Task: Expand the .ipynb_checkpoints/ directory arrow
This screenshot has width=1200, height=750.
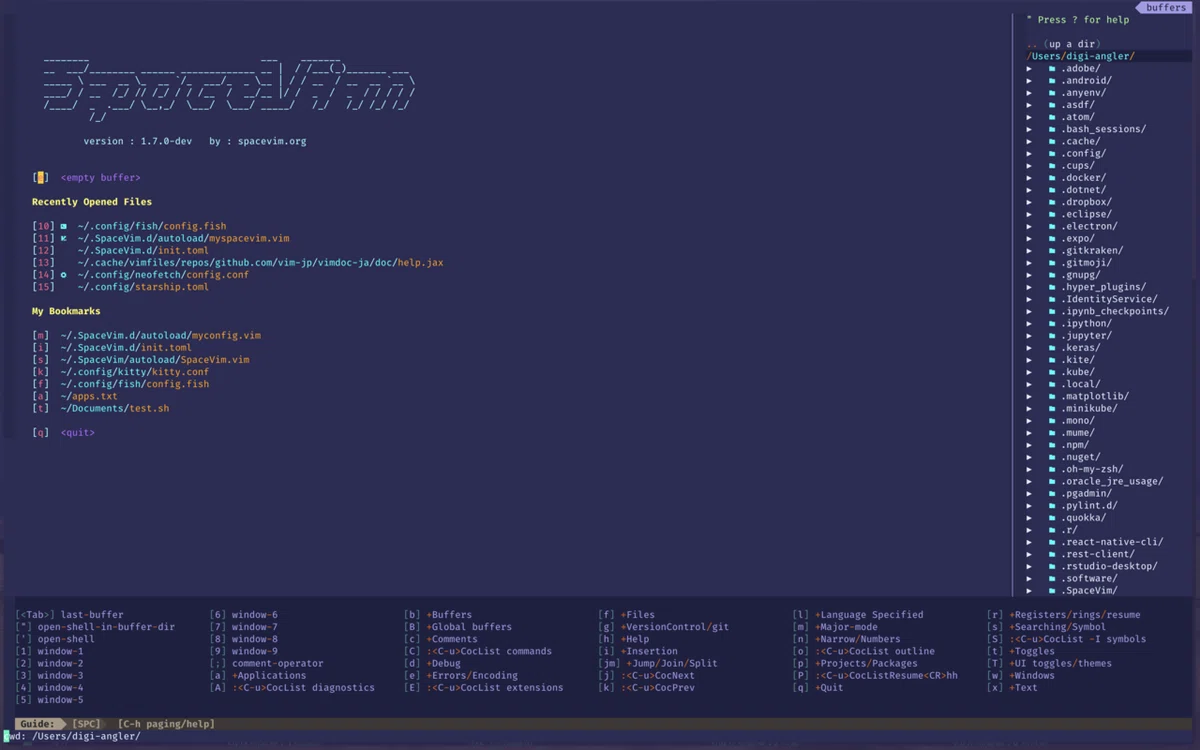Action: pyautogui.click(x=1029, y=311)
